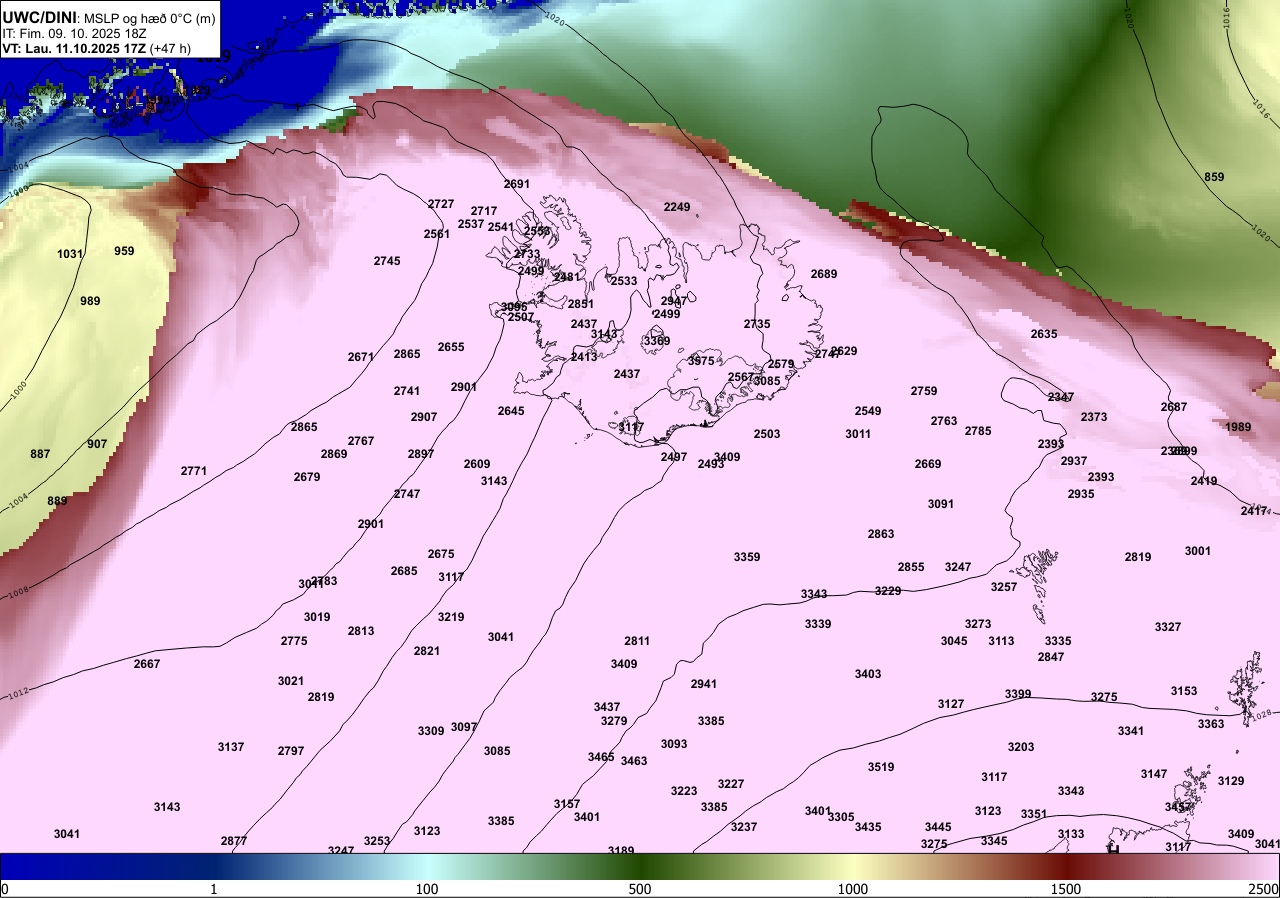
Task: Click the map value 2655
Action: [x=451, y=347]
